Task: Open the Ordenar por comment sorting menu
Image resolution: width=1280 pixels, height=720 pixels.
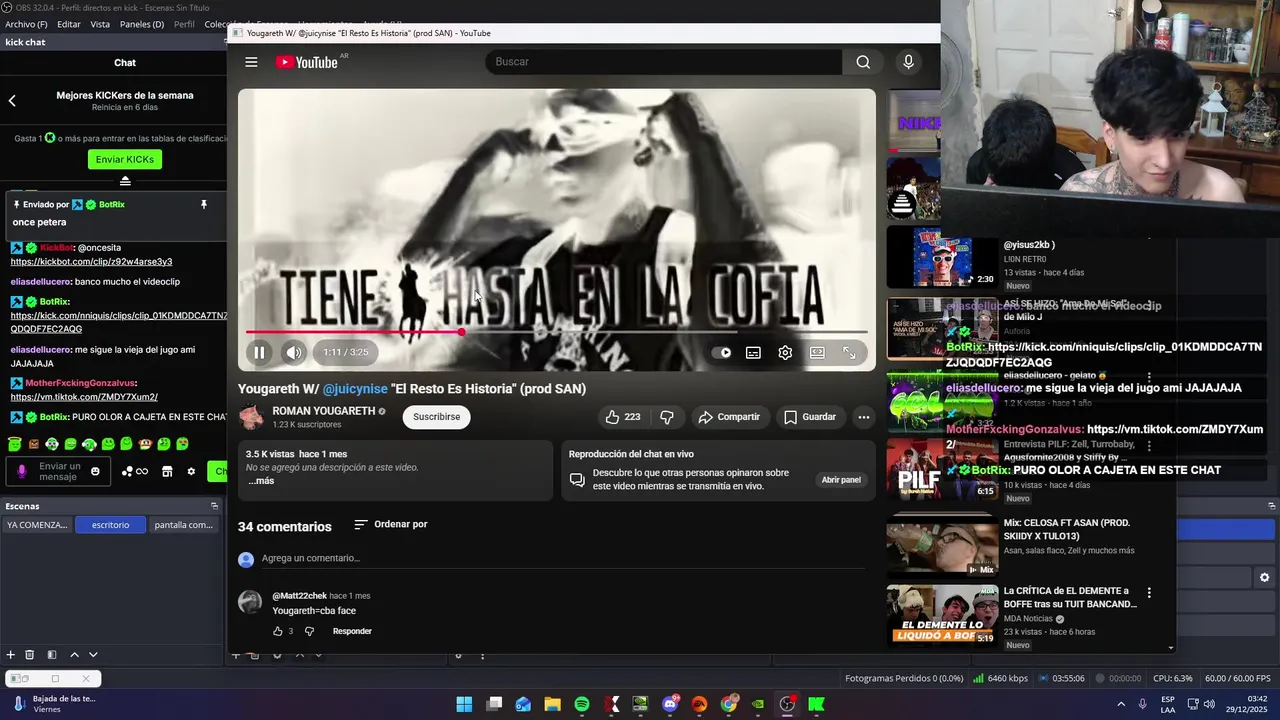Action: point(391,524)
